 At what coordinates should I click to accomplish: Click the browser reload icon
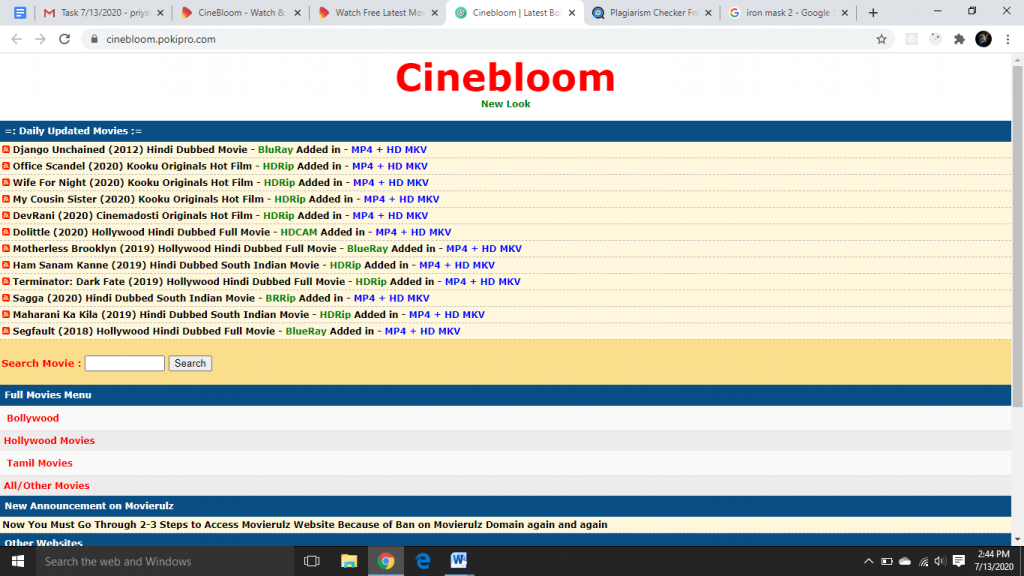[65, 39]
